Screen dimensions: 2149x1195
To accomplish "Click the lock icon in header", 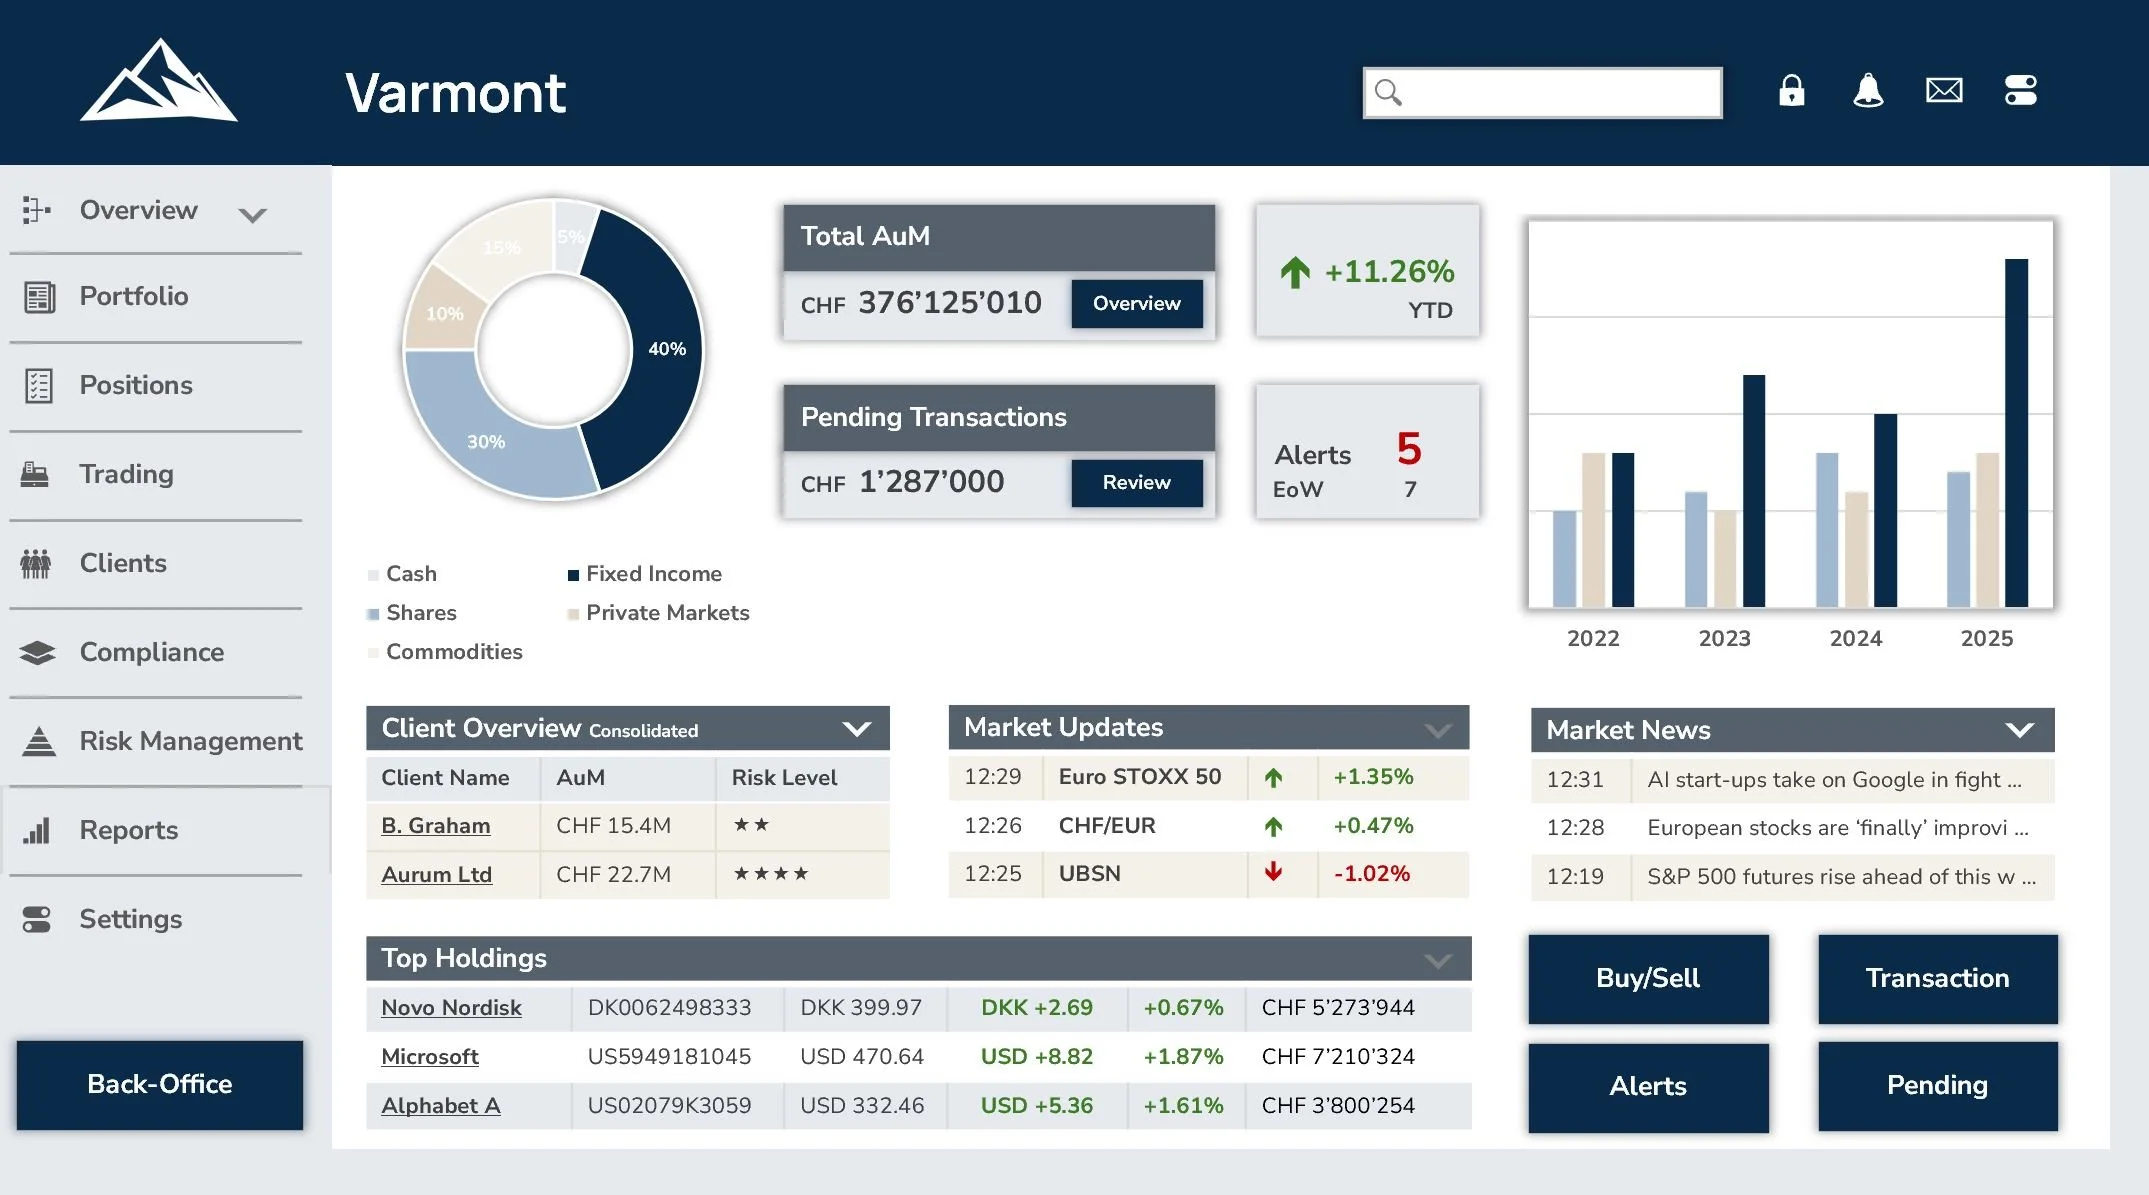I will [1791, 91].
